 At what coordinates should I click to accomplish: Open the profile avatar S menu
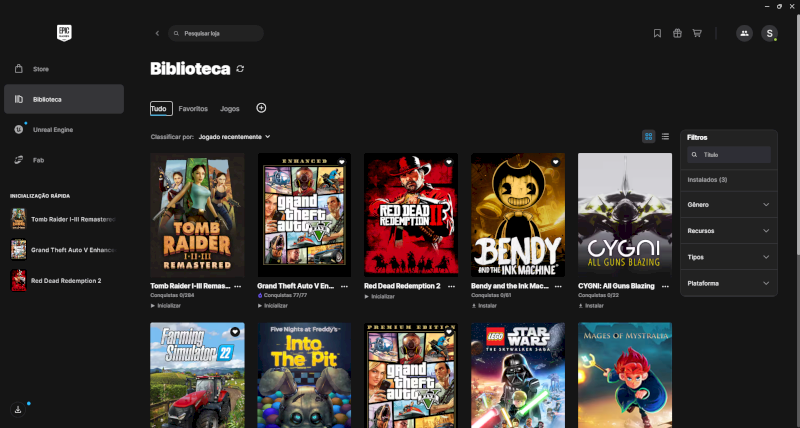pyautogui.click(x=769, y=33)
